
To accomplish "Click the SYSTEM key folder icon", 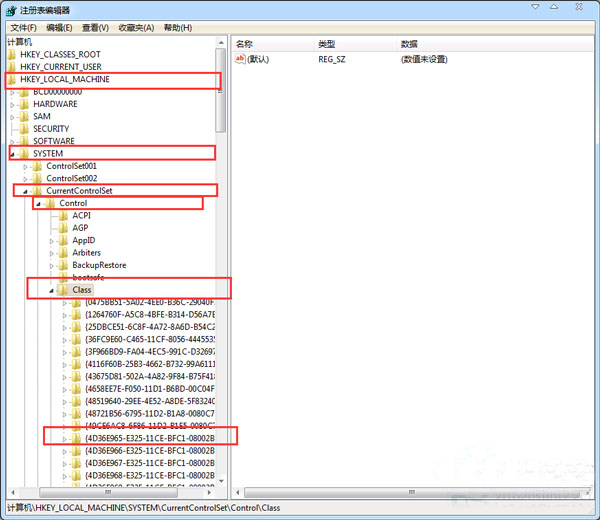I will click(25, 154).
